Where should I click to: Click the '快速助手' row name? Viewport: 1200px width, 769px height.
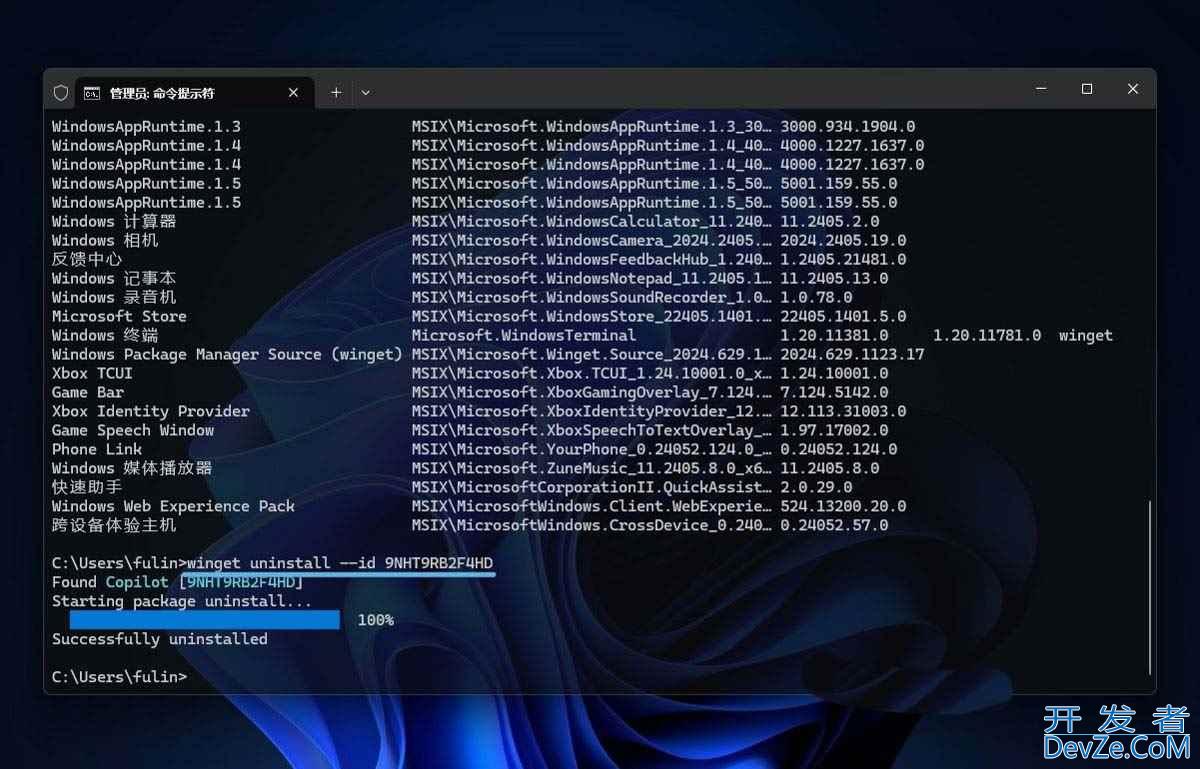click(87, 487)
